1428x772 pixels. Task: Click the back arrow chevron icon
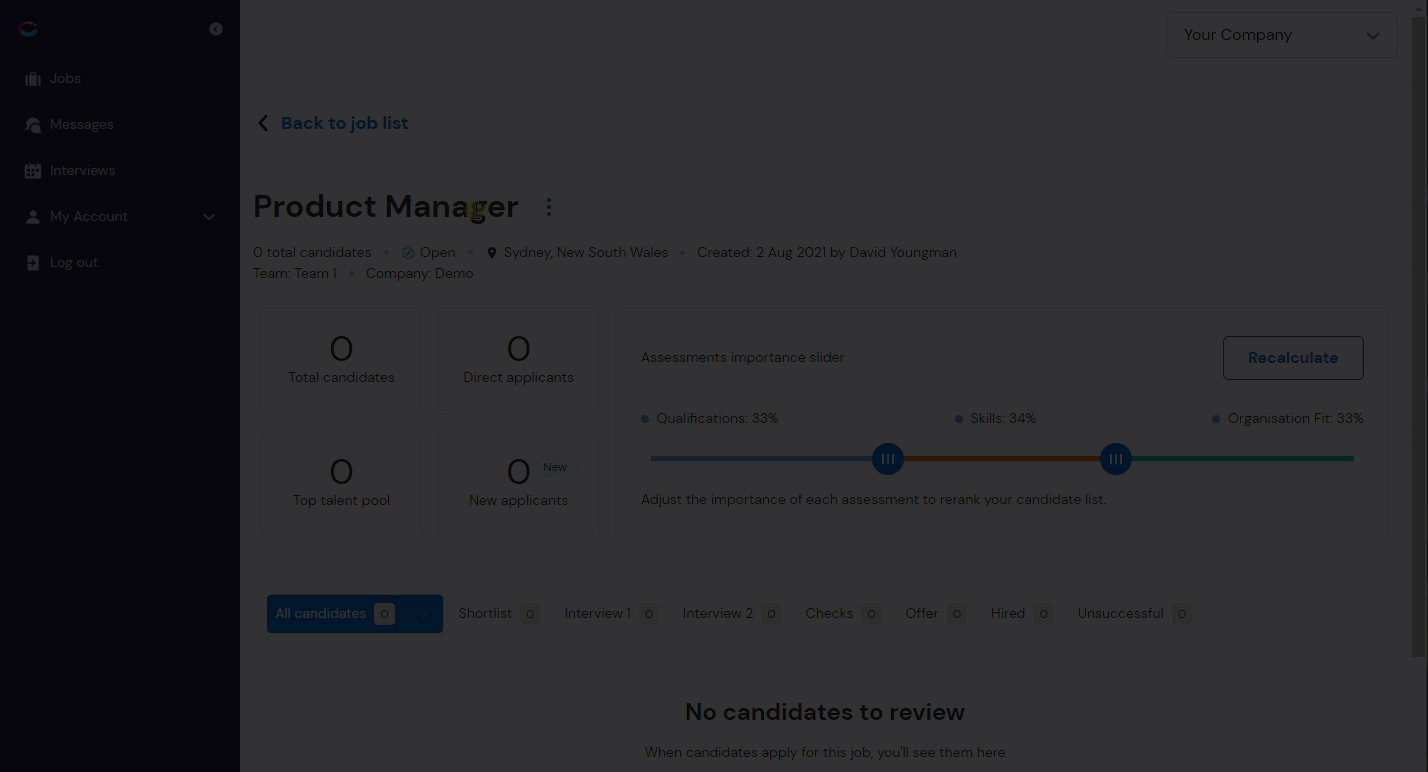click(263, 123)
